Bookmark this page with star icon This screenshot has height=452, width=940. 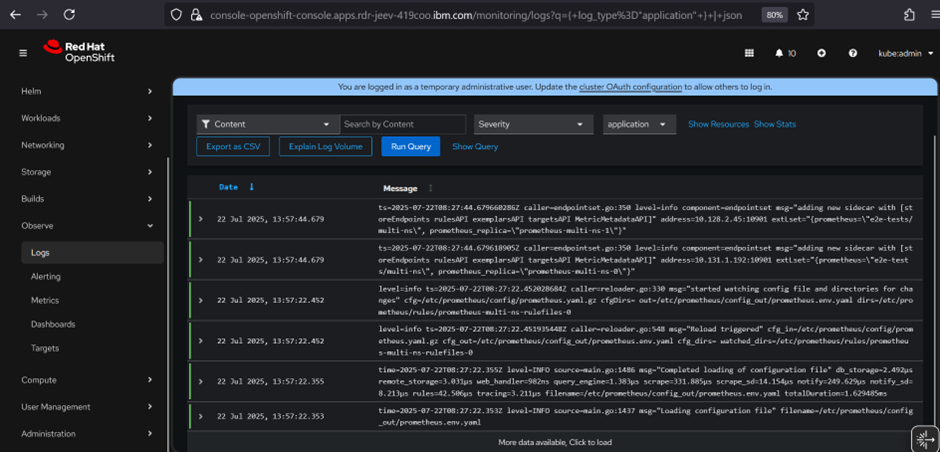[x=803, y=15]
